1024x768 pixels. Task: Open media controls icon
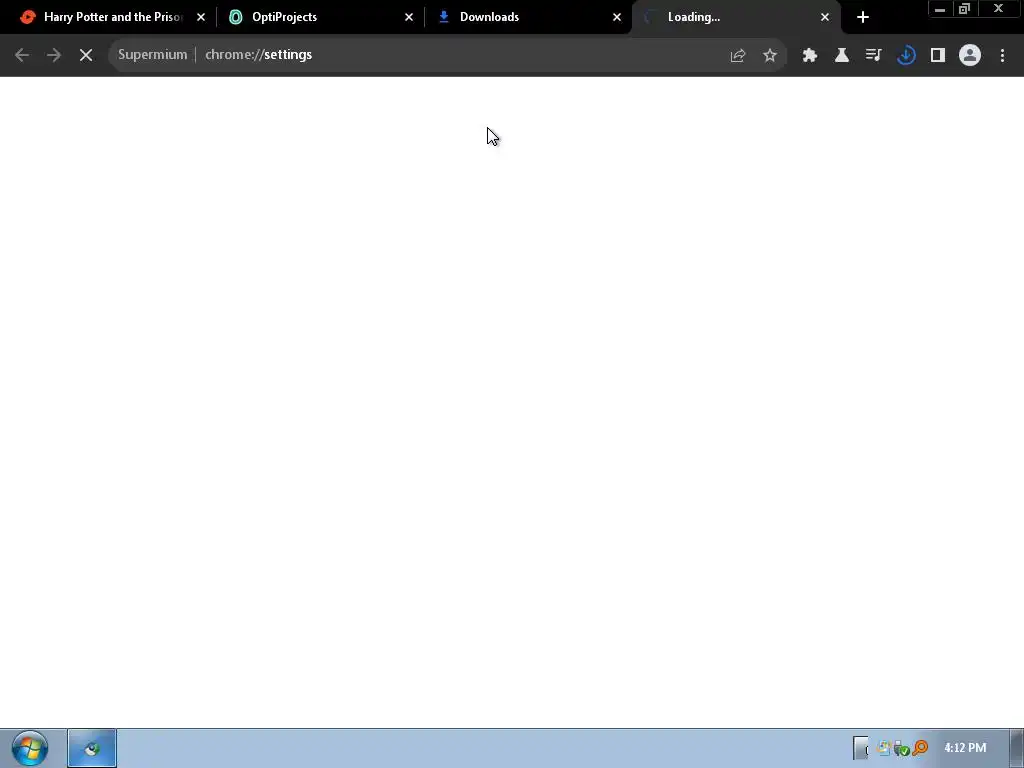[874, 56]
